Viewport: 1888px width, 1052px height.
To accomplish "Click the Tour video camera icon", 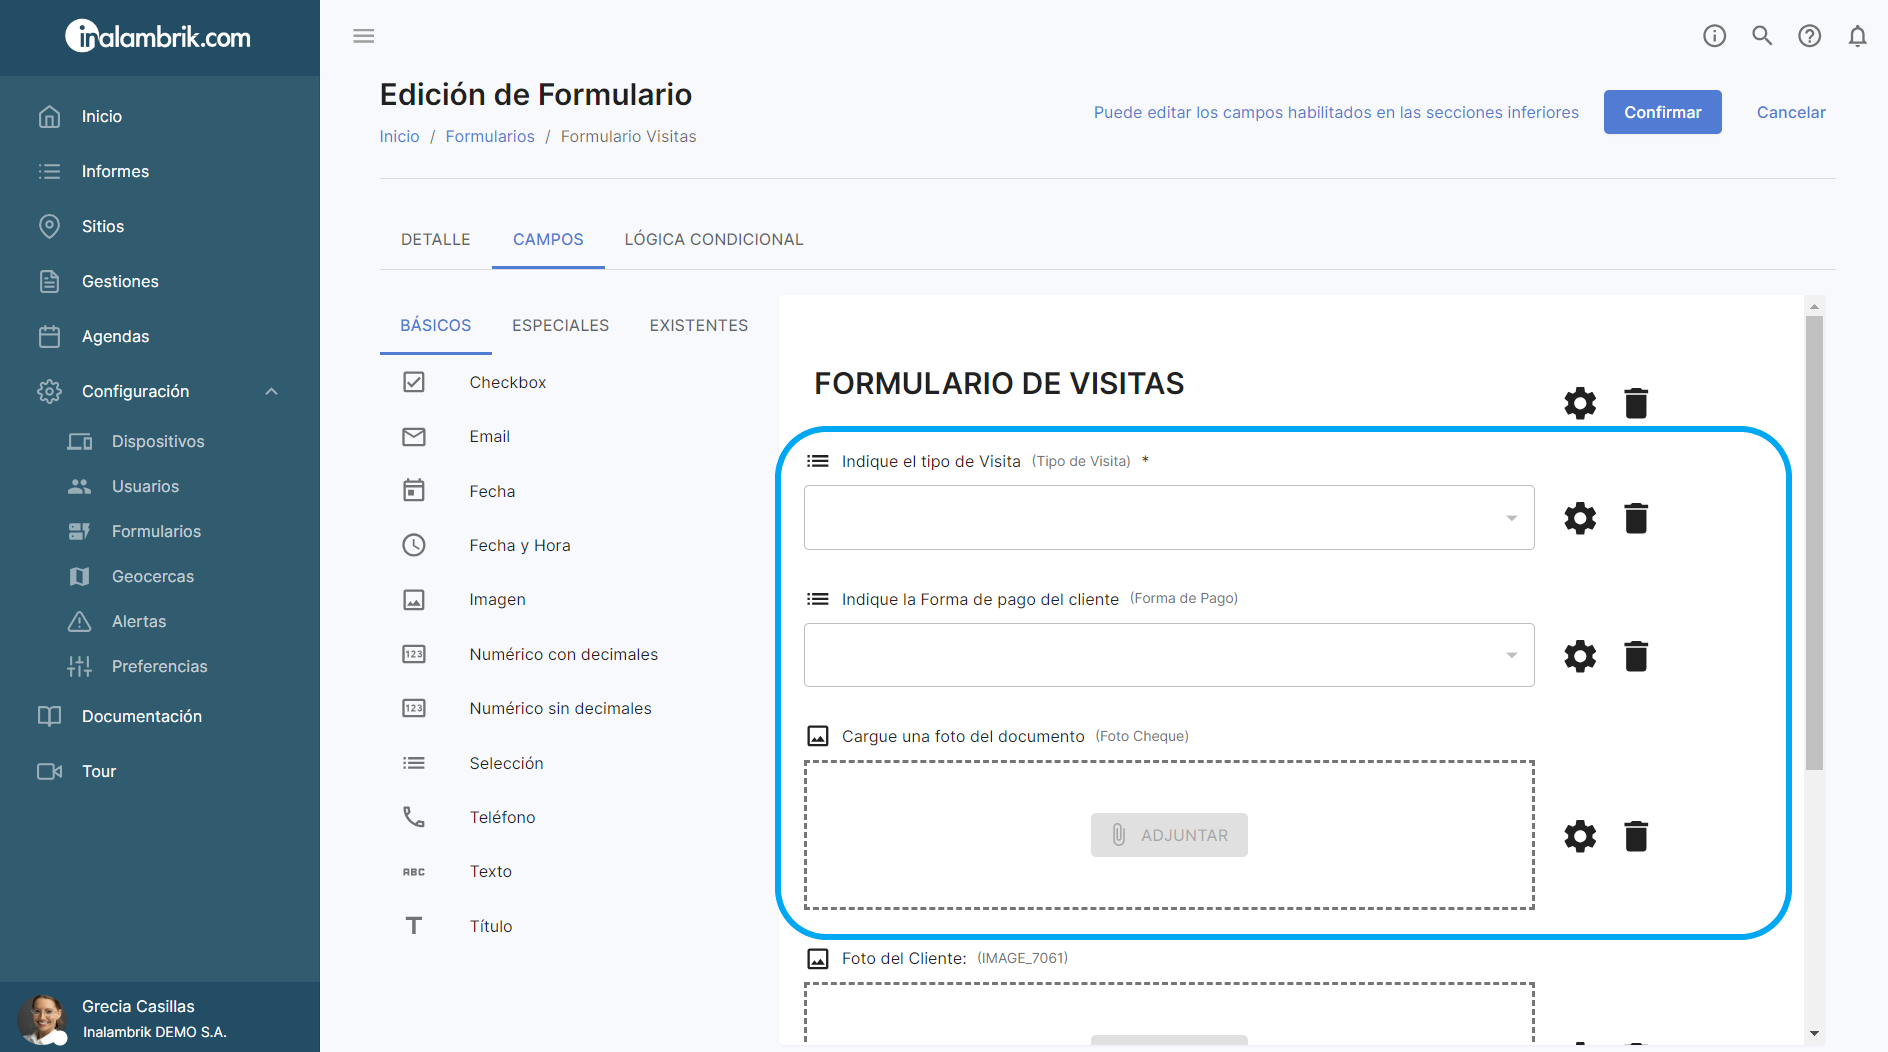I will tap(49, 771).
